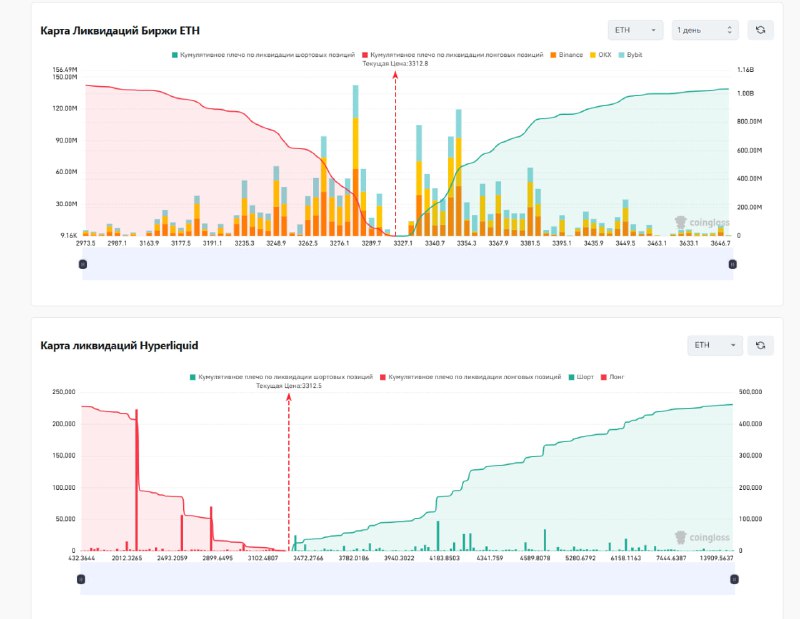Click the 'Карта Ликвидаций Биржи ETH' heading
Image resolution: width=800 pixels, height=619 pixels.
pos(120,30)
